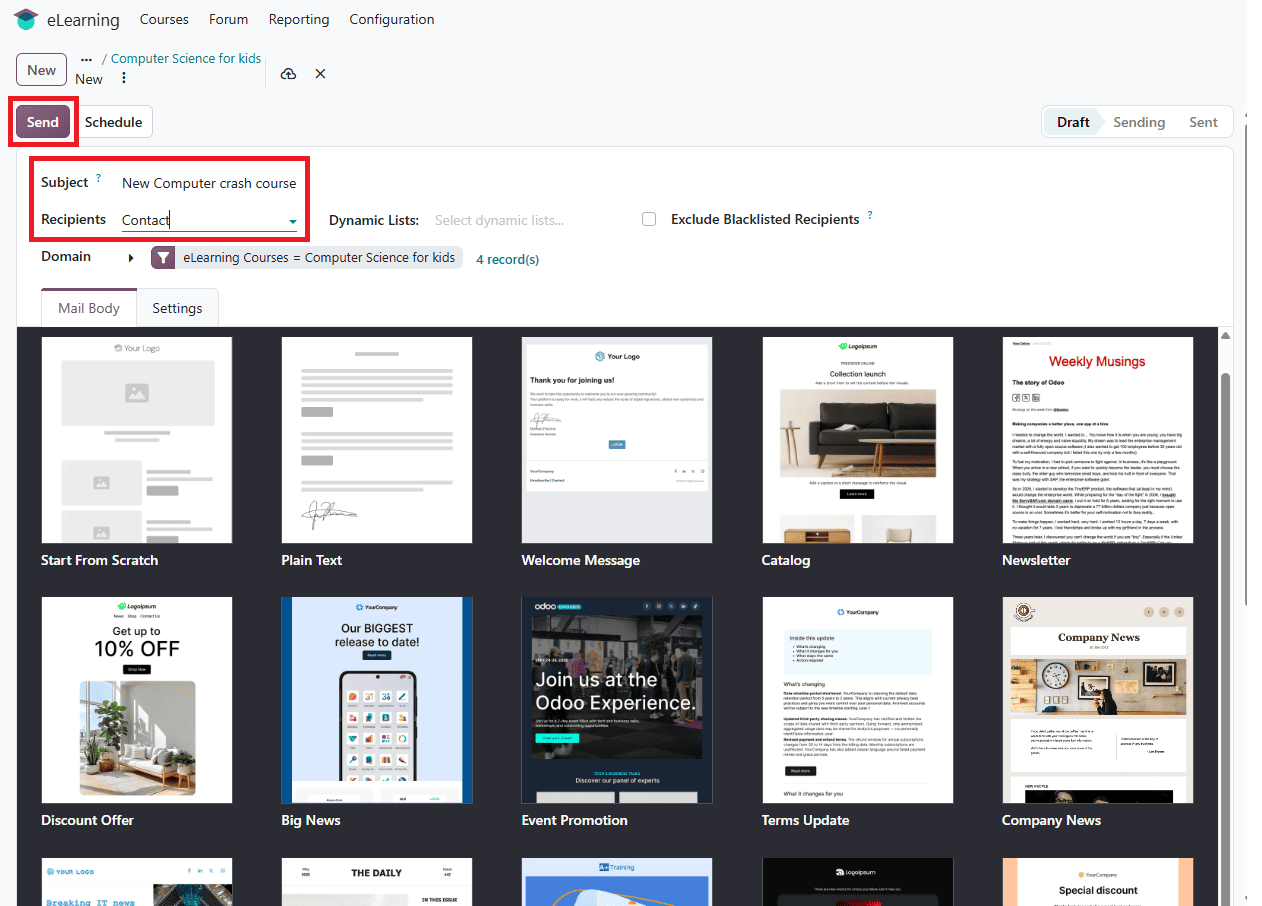
Task: Click the cloud save icon
Action: pyautogui.click(x=288, y=74)
